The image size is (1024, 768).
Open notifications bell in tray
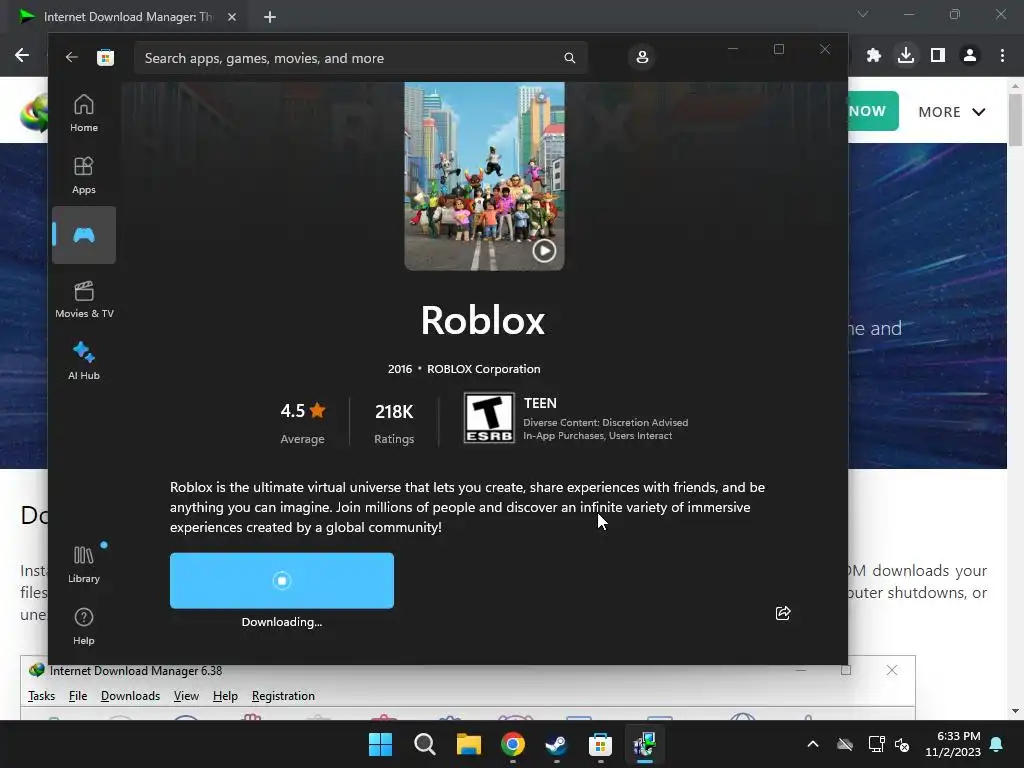997,744
